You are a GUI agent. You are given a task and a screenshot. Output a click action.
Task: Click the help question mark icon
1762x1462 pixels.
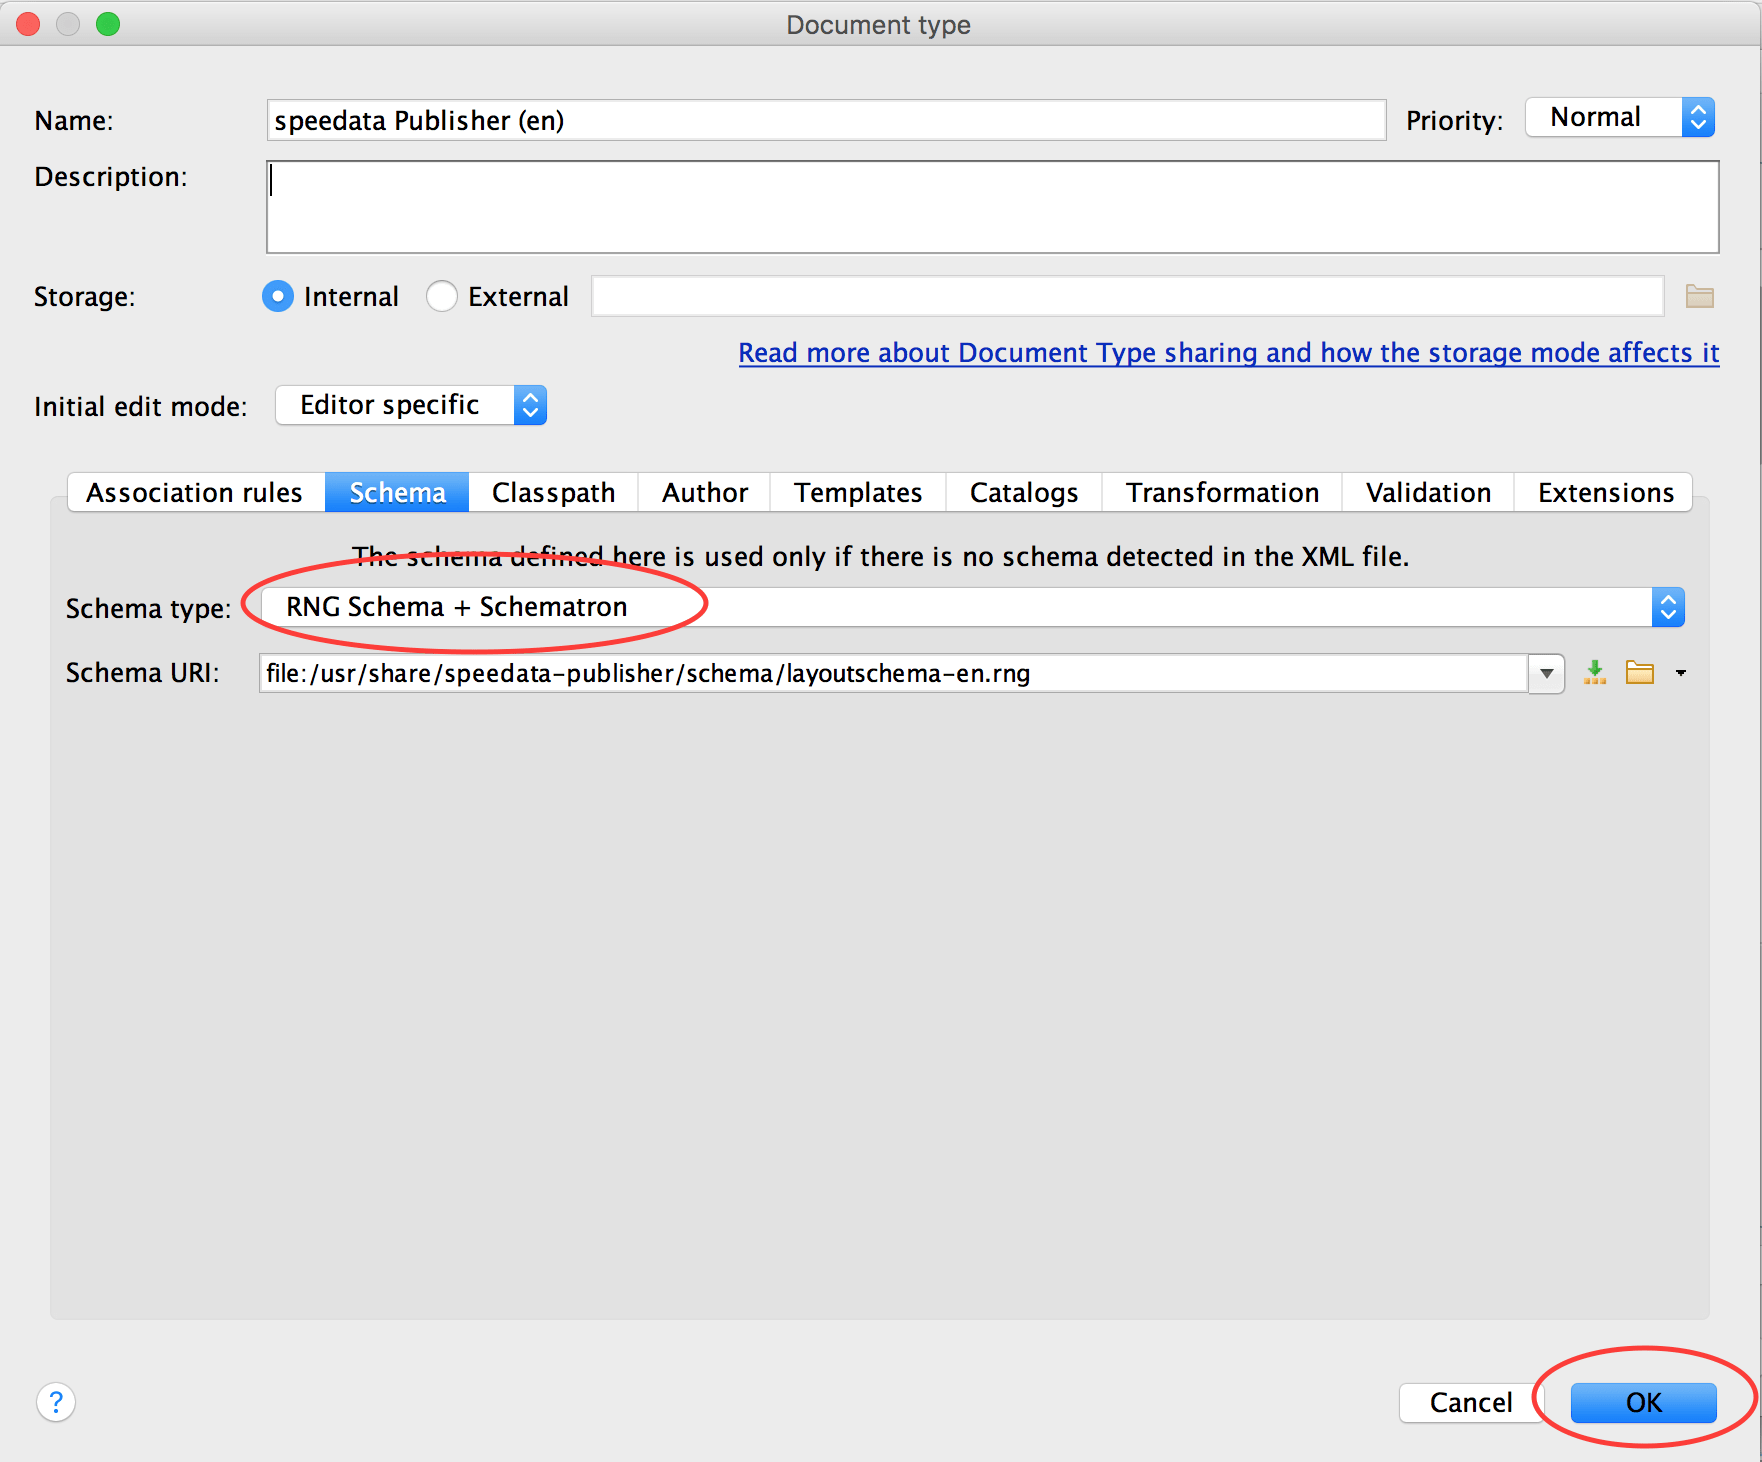tap(56, 1402)
